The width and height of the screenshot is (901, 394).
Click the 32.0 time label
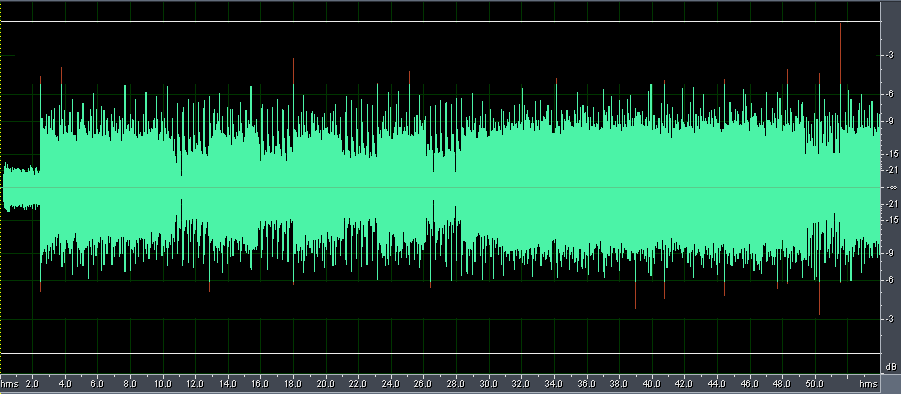click(x=522, y=383)
